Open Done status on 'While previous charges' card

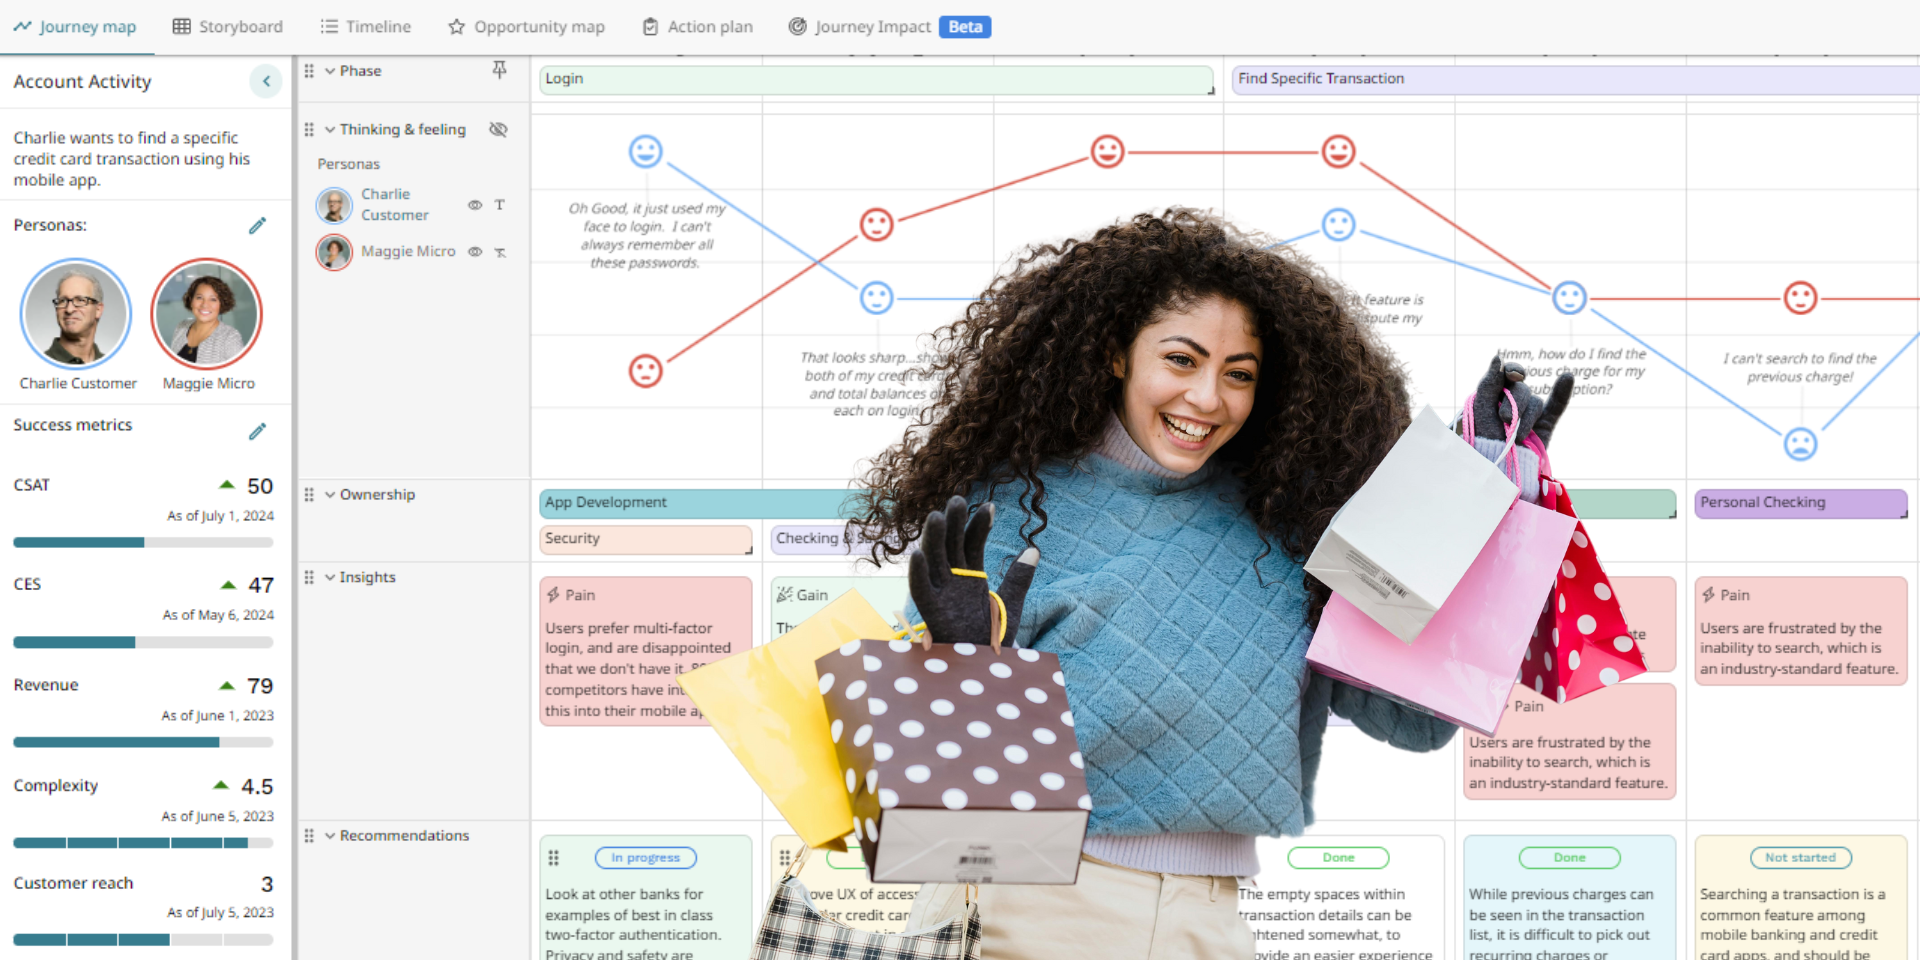coord(1570,858)
